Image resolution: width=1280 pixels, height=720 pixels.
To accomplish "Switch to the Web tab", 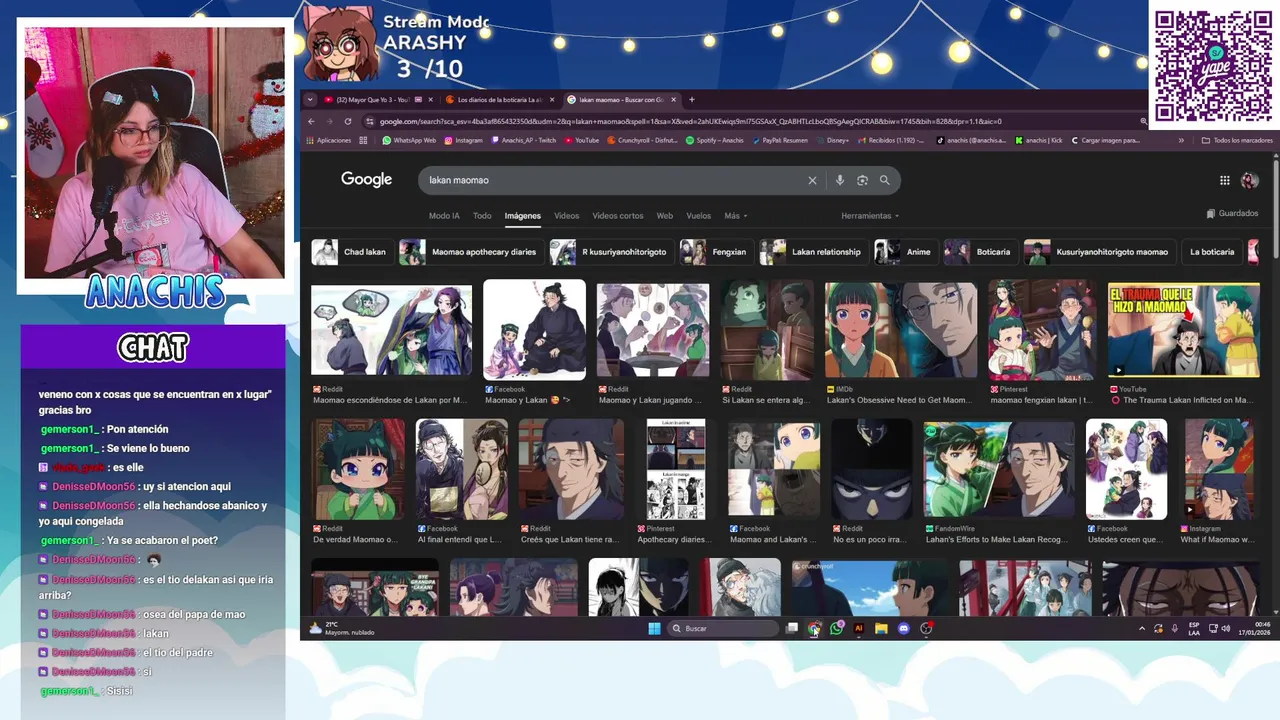I will pos(664,216).
